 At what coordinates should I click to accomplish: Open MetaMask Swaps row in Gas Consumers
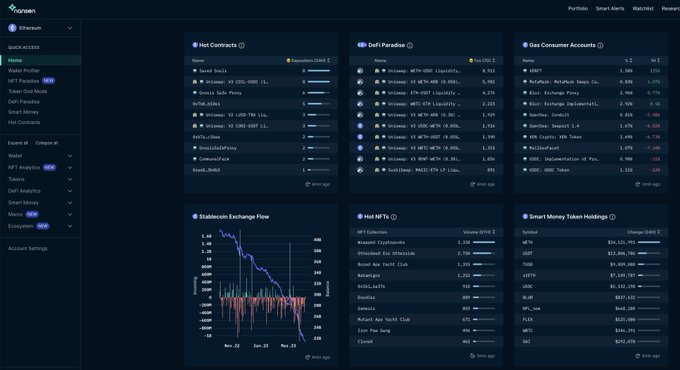pos(591,82)
